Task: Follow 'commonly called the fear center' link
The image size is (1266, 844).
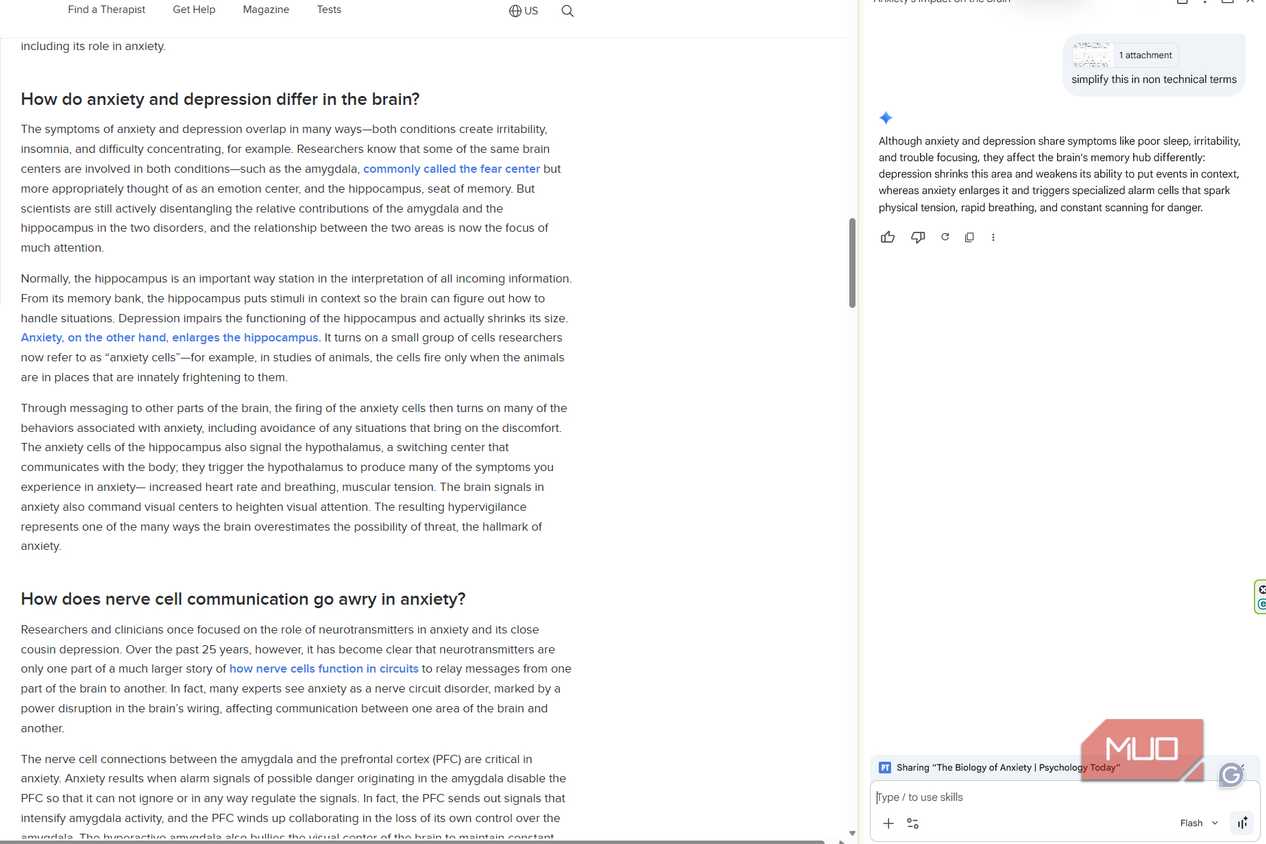Action: click(x=451, y=169)
